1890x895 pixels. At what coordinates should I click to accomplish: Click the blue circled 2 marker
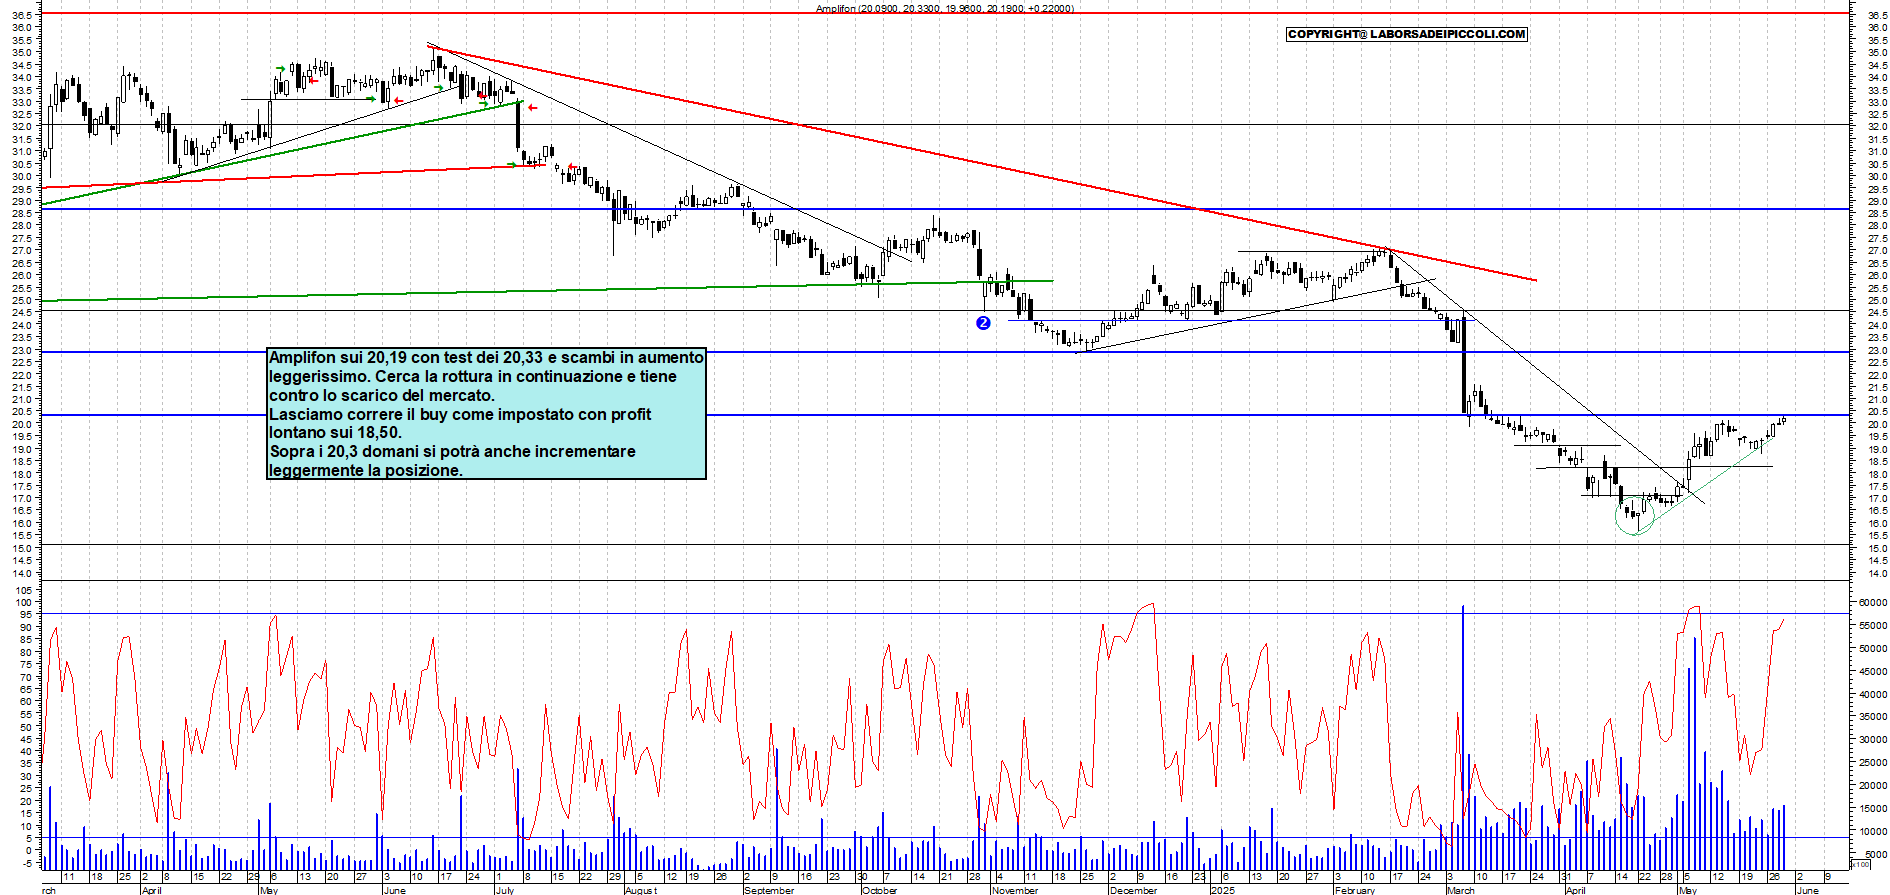click(x=983, y=323)
